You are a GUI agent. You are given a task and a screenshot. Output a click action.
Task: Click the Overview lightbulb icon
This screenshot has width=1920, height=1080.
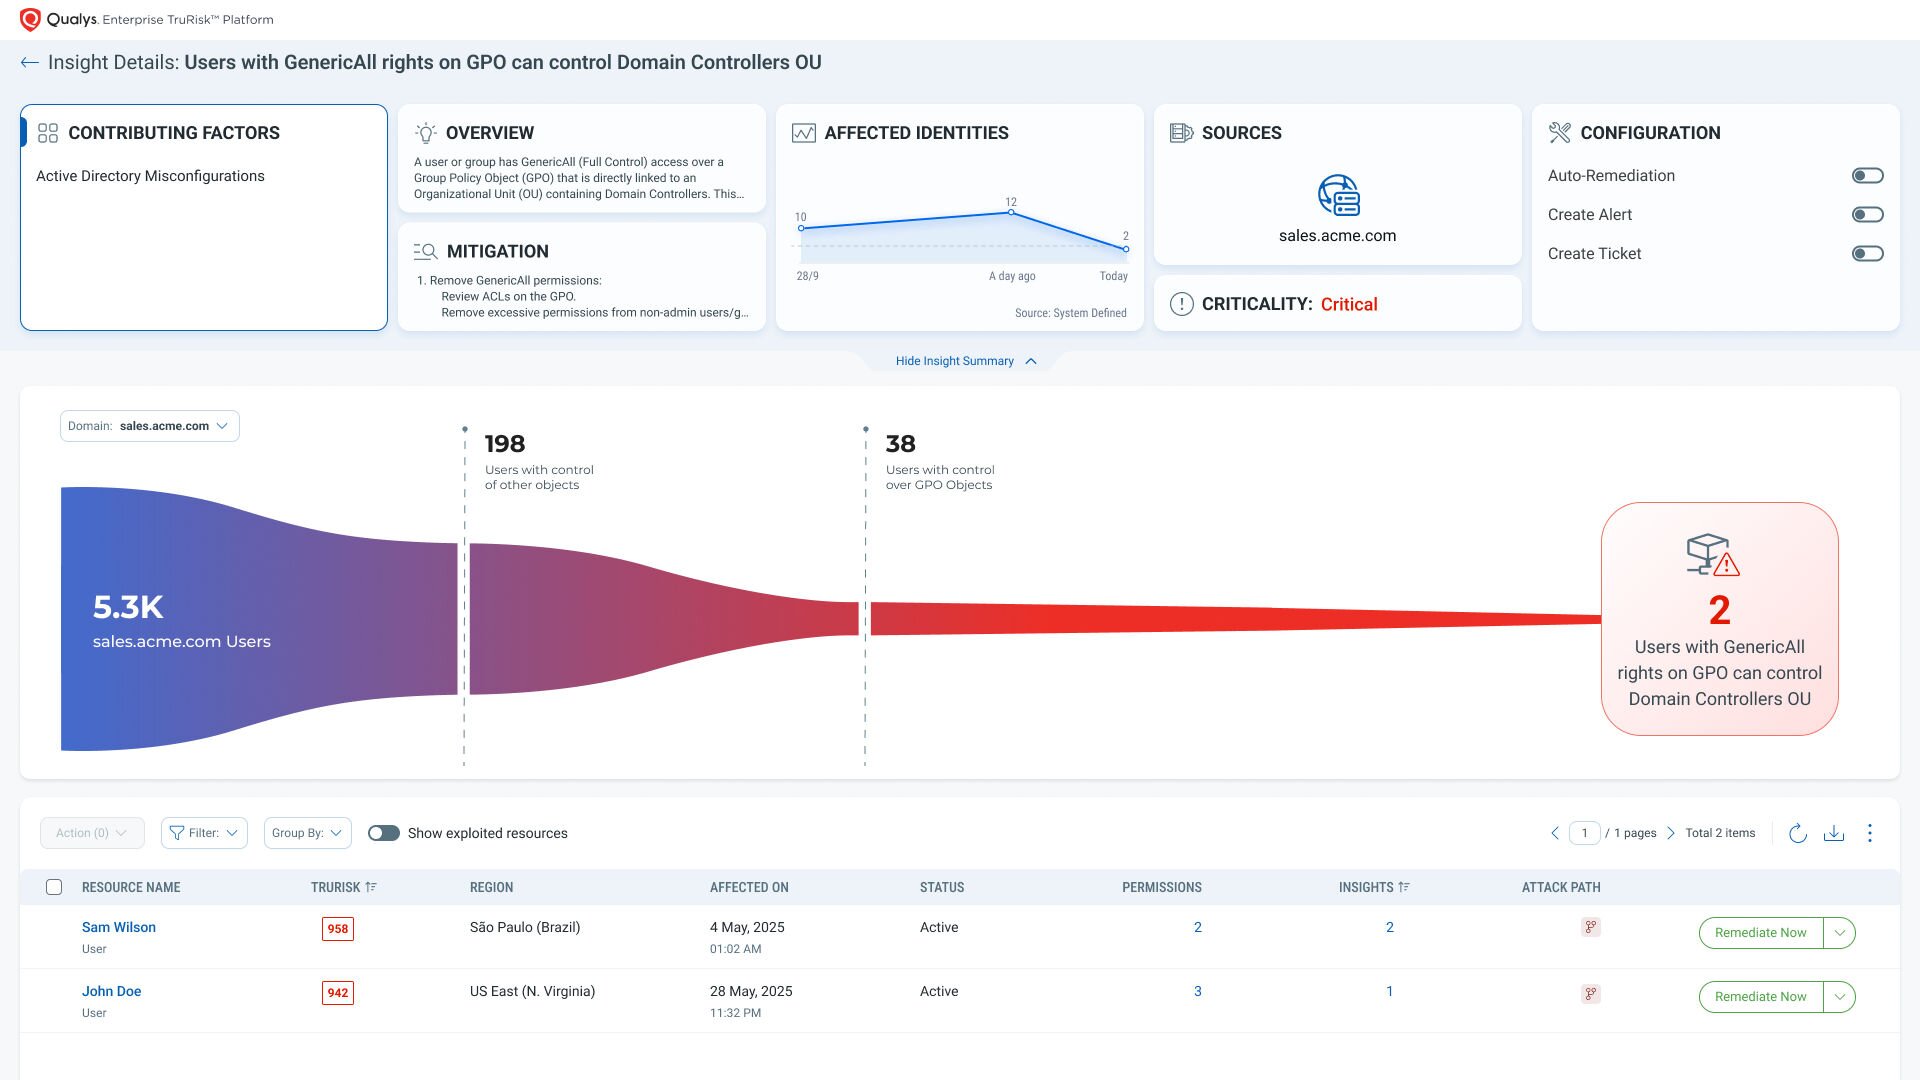(x=426, y=133)
